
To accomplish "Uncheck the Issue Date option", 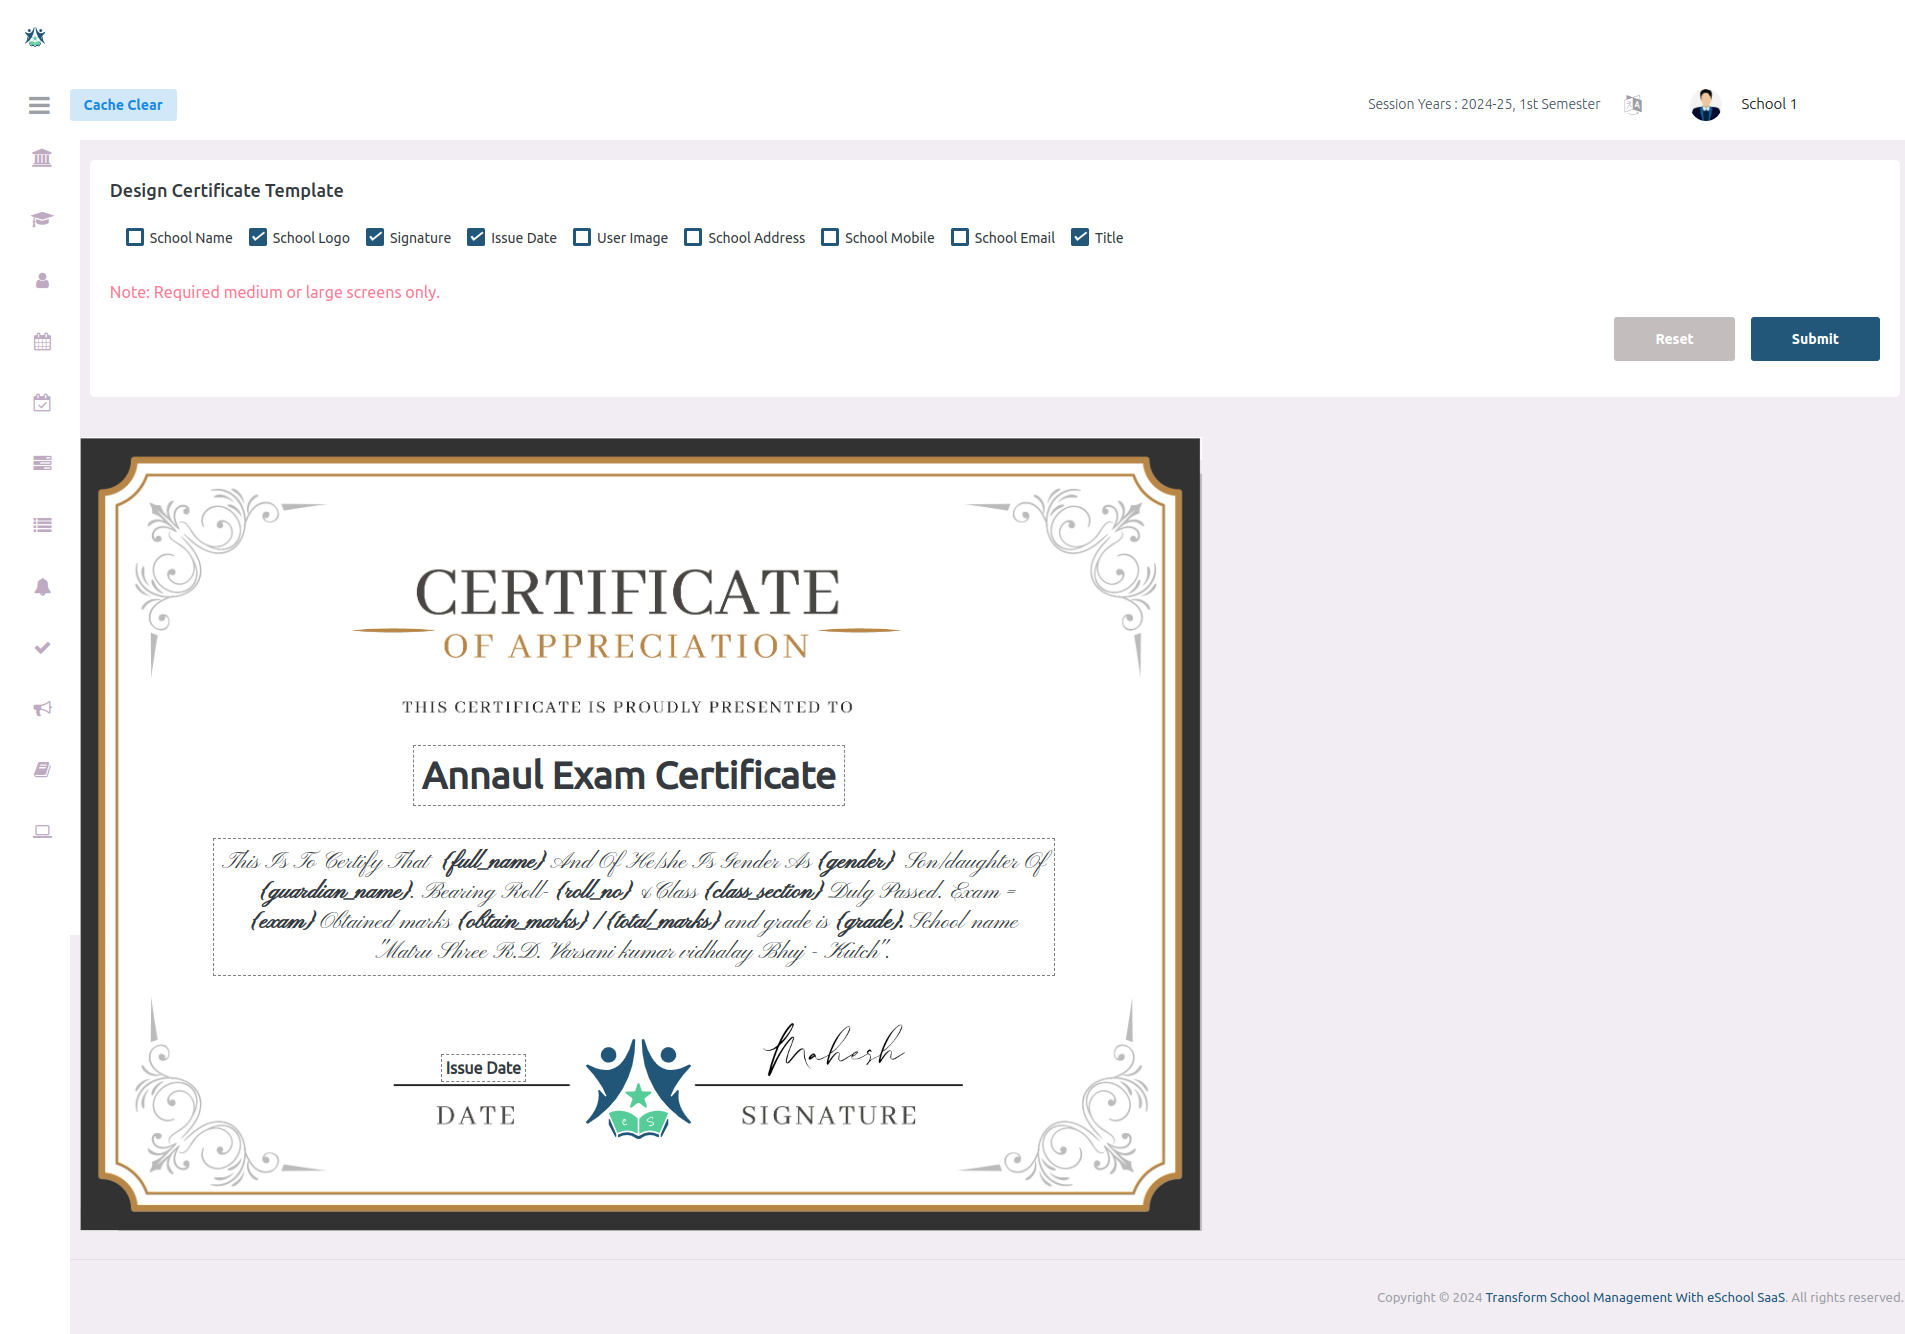I will pos(476,237).
